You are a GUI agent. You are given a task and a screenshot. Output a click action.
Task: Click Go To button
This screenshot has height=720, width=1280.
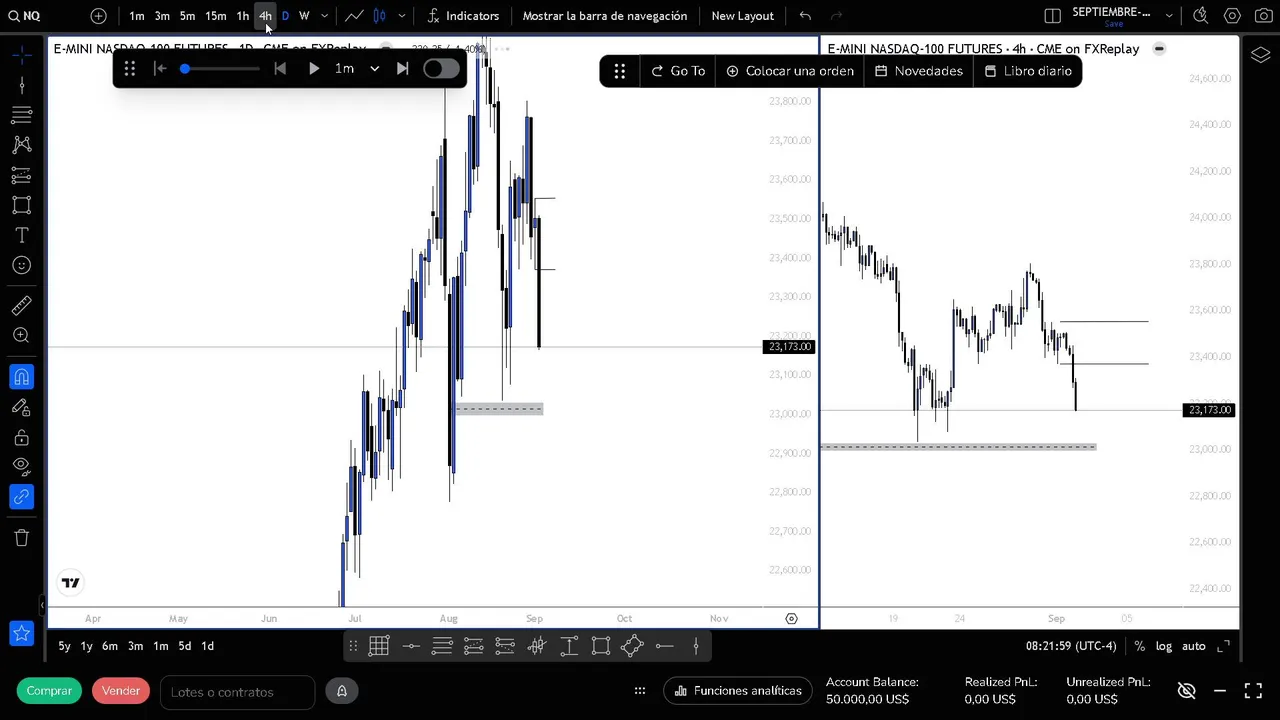(x=678, y=71)
